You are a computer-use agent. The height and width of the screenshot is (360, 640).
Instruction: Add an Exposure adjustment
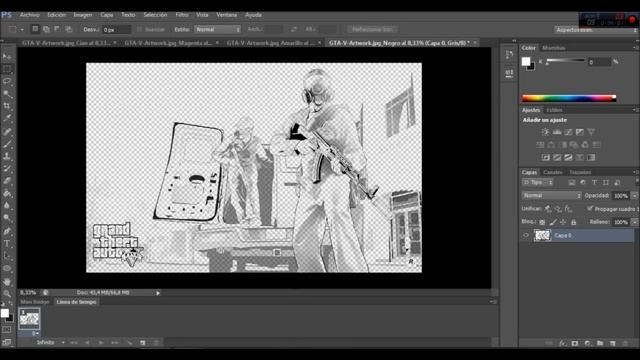(580, 132)
